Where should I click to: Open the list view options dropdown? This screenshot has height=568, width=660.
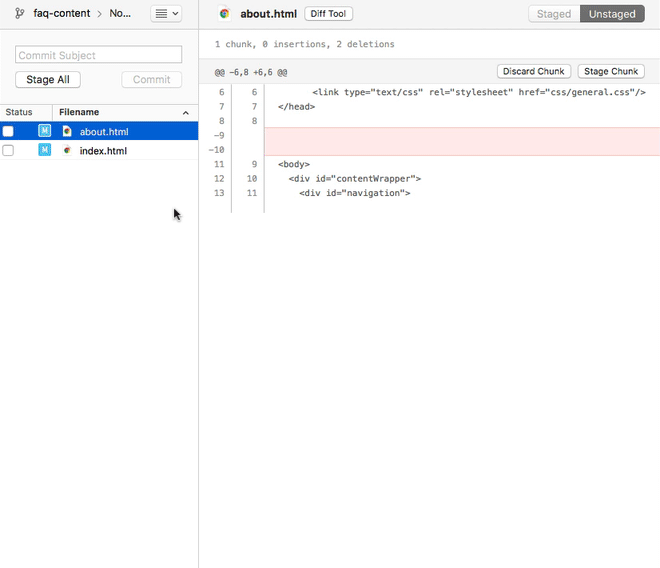tap(166, 14)
